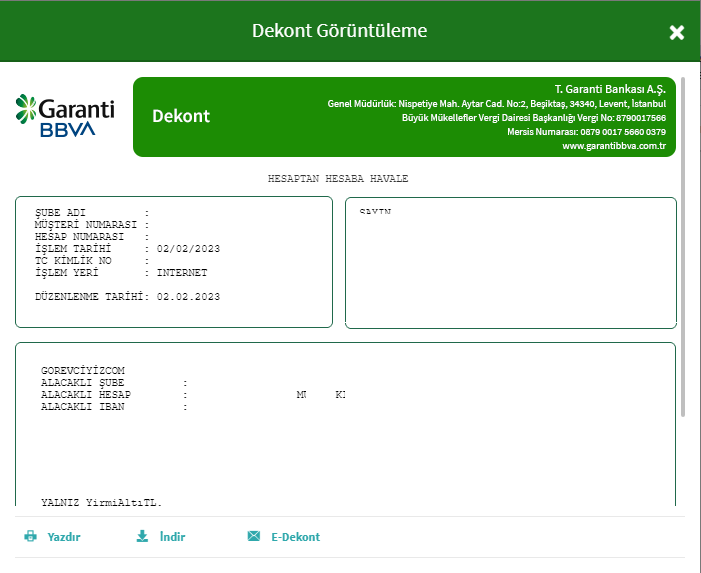701x573 pixels.
Task: Click the İndir download link
Action: click(x=173, y=536)
